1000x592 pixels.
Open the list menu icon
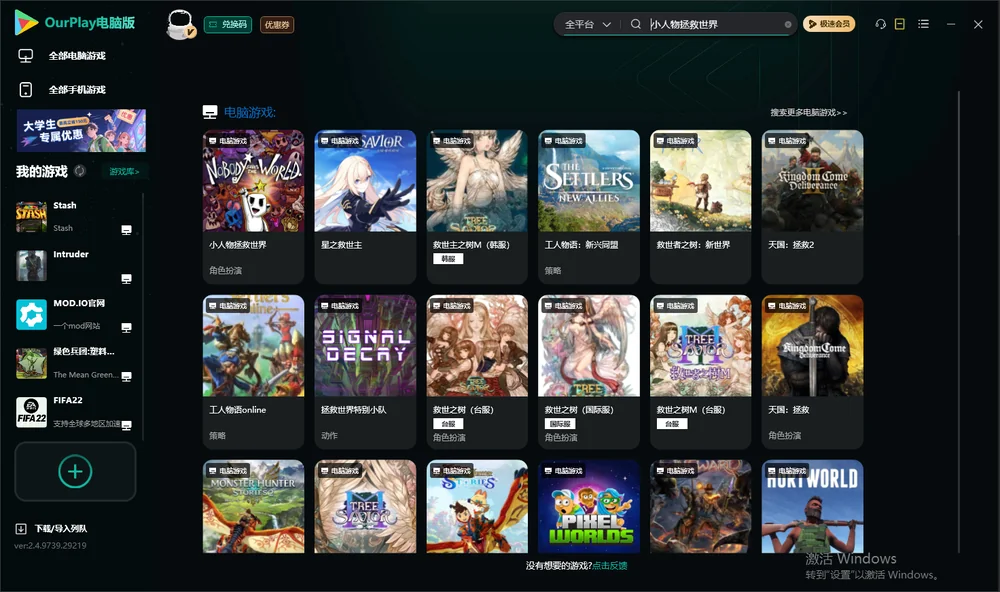[x=923, y=24]
